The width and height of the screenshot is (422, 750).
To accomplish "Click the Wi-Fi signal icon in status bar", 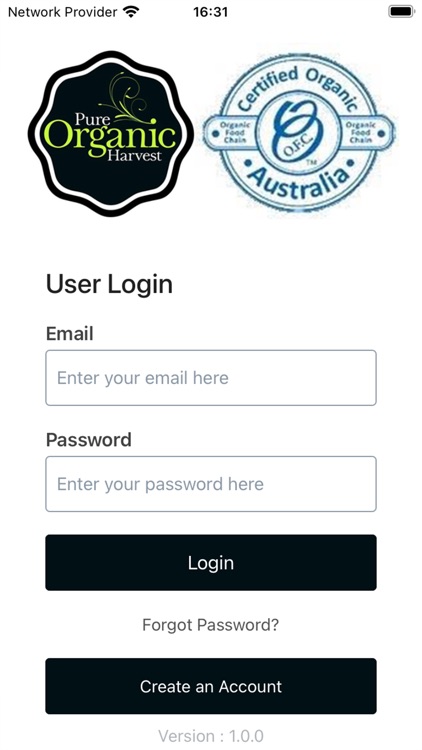I will coord(130,11).
